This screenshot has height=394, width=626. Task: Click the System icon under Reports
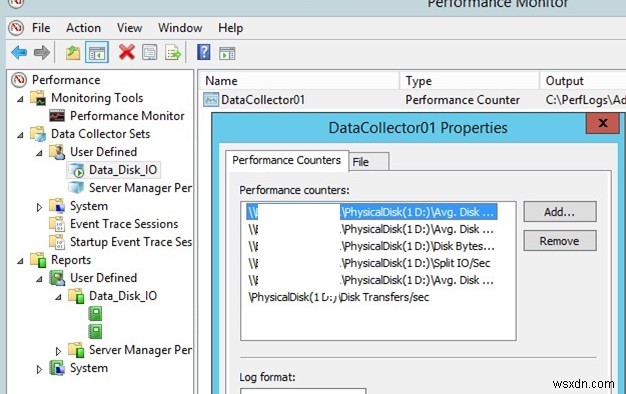click(x=57, y=368)
